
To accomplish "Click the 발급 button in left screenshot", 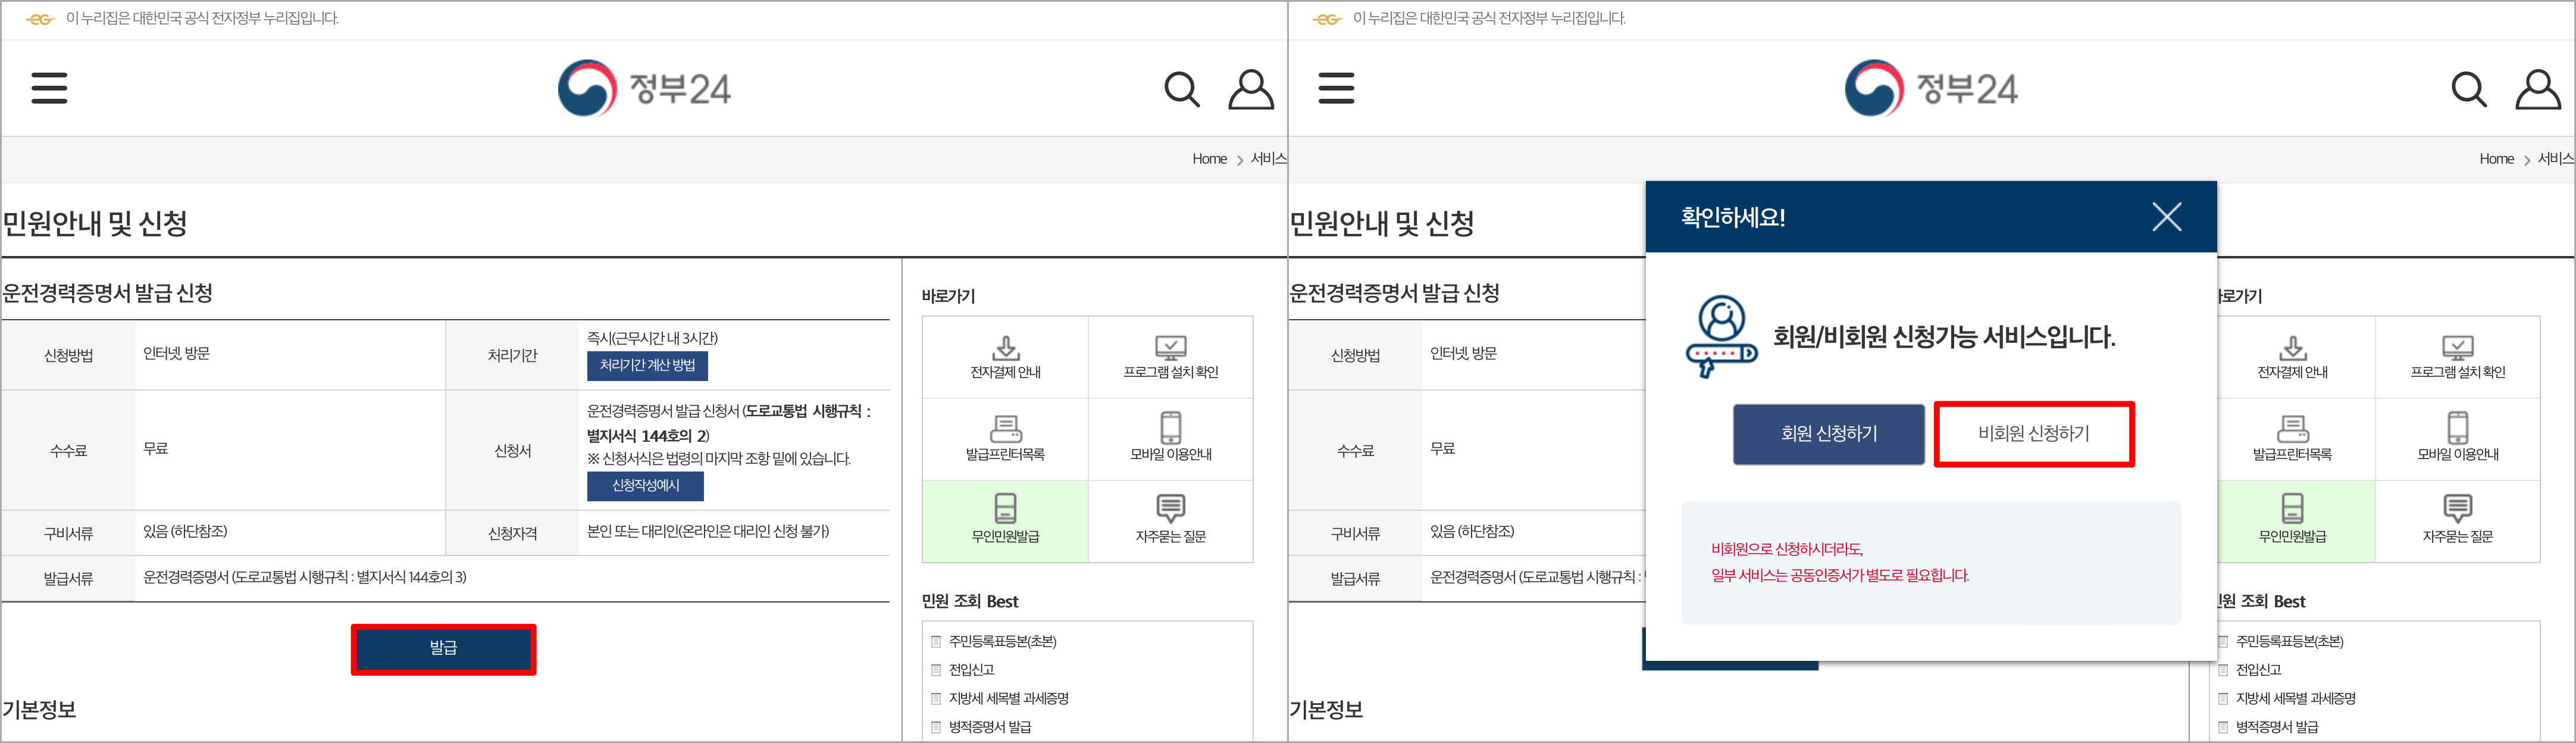I will click(x=443, y=649).
